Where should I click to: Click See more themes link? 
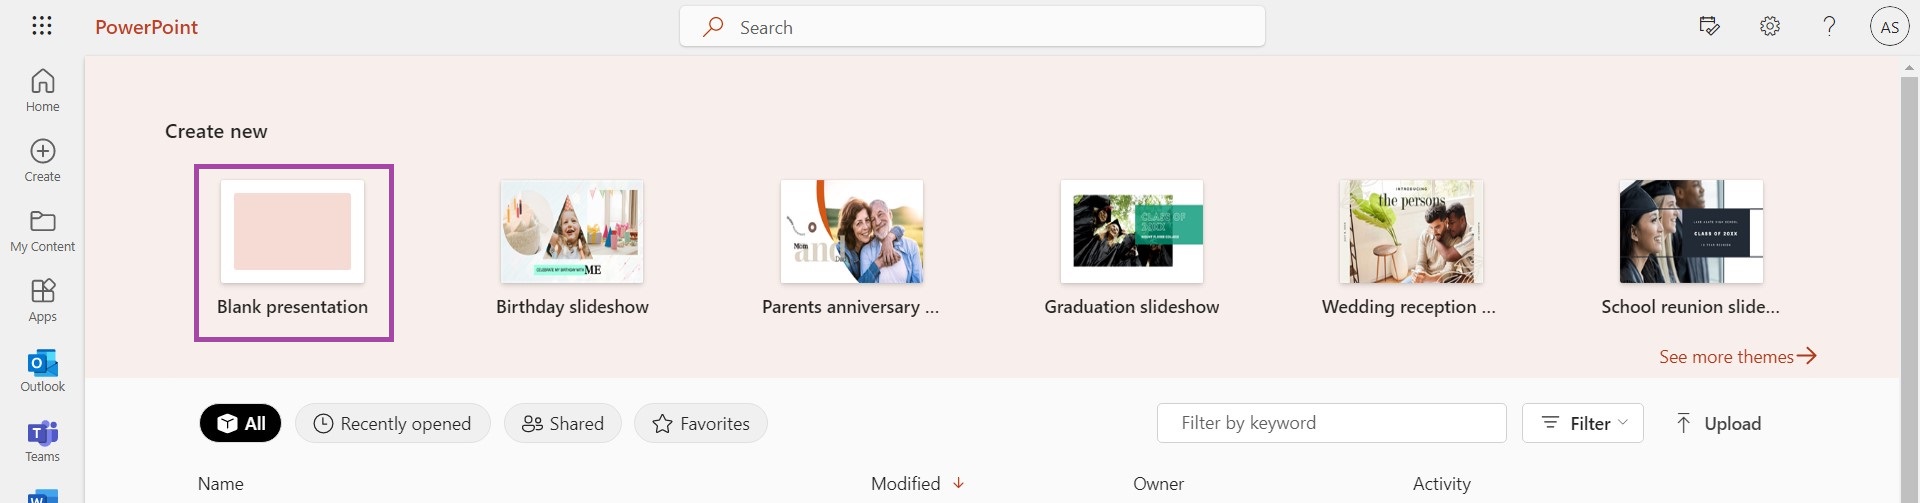coord(1737,357)
